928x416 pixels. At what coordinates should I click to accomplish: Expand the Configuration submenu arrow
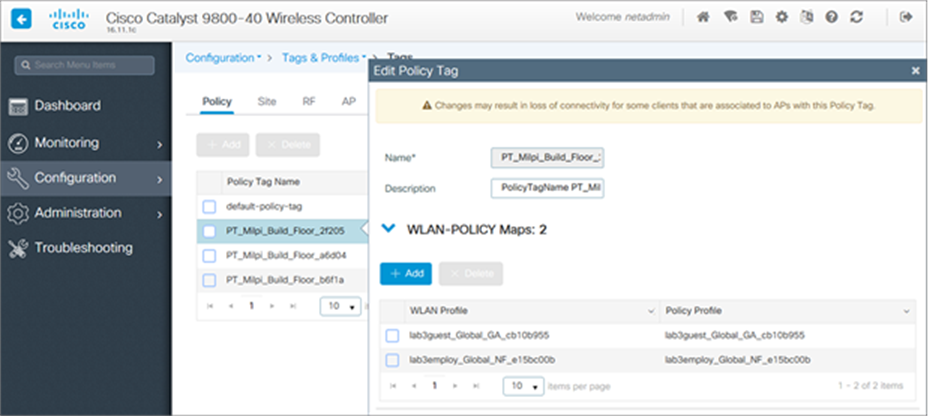160,179
